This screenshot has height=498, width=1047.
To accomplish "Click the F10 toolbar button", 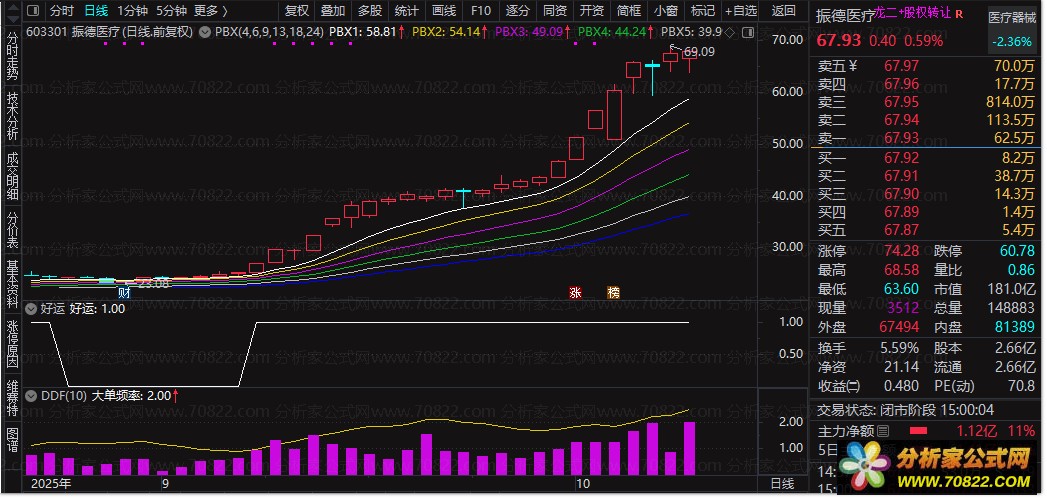I will pyautogui.click(x=480, y=11).
